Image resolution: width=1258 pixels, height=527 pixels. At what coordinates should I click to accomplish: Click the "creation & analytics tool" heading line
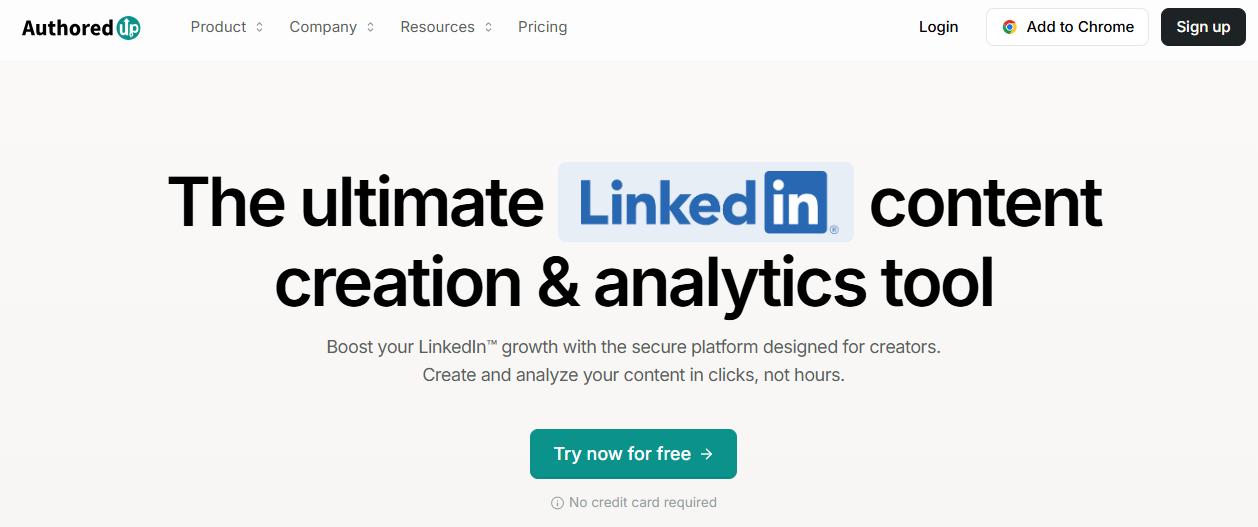coord(634,282)
